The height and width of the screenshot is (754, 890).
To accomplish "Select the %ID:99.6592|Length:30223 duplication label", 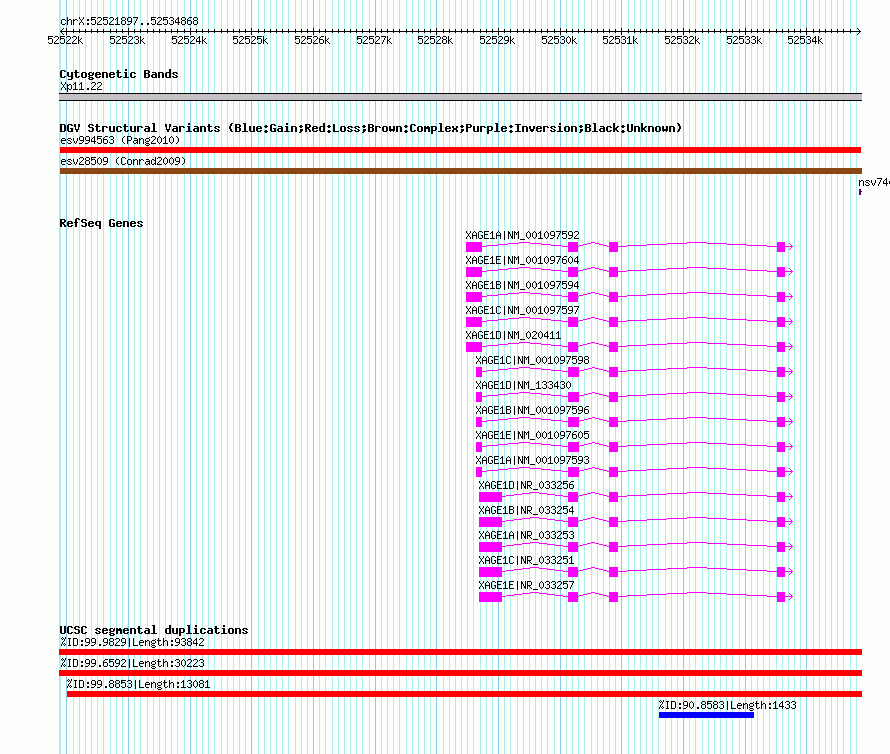I will 132,663.
